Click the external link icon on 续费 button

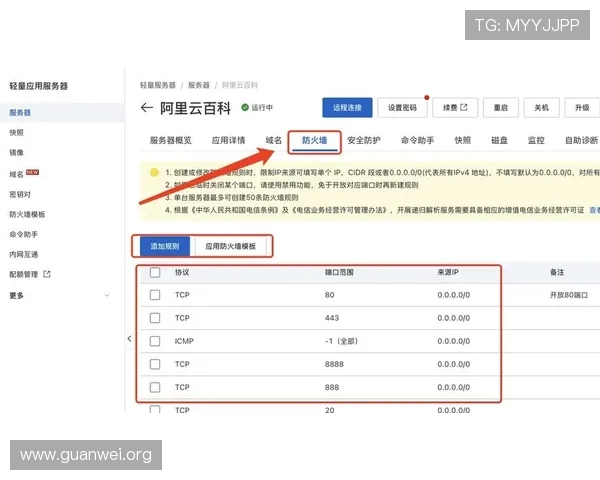tap(464, 107)
